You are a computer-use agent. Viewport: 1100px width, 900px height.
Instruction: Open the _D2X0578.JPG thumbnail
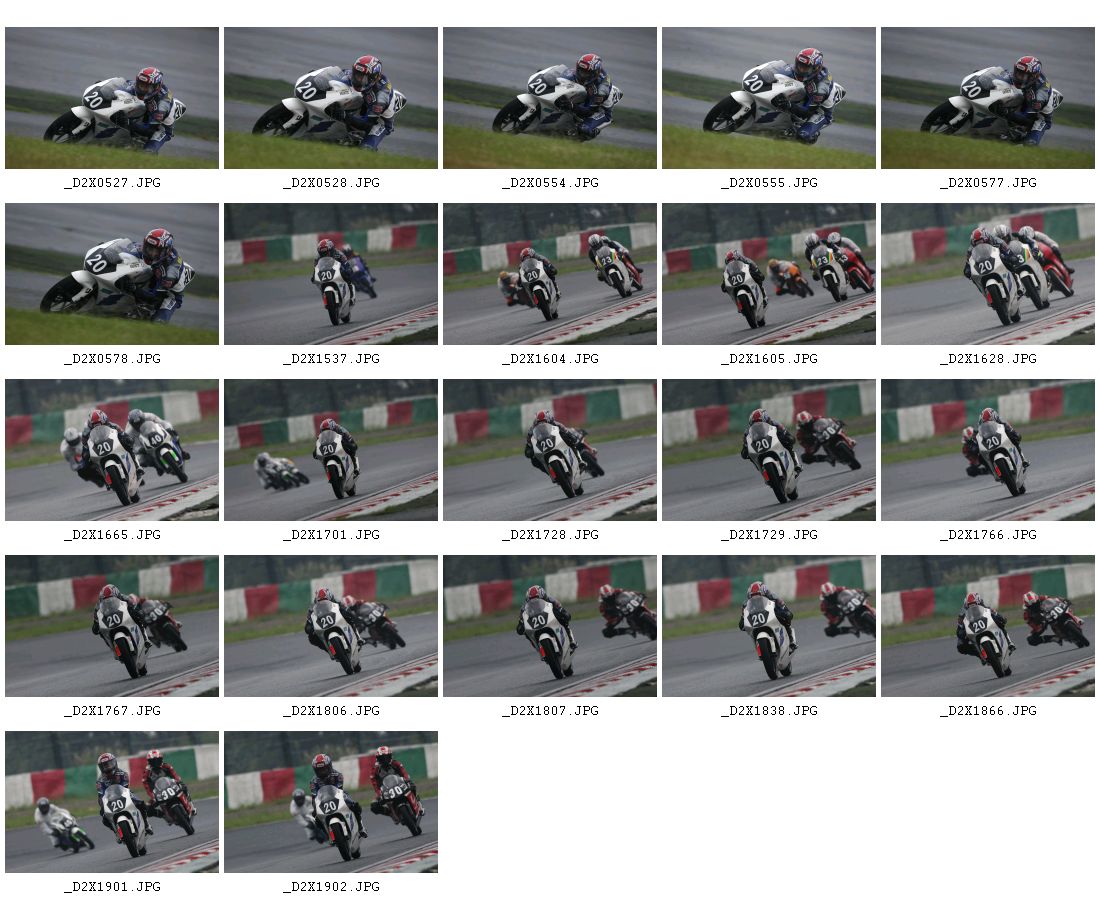point(112,274)
